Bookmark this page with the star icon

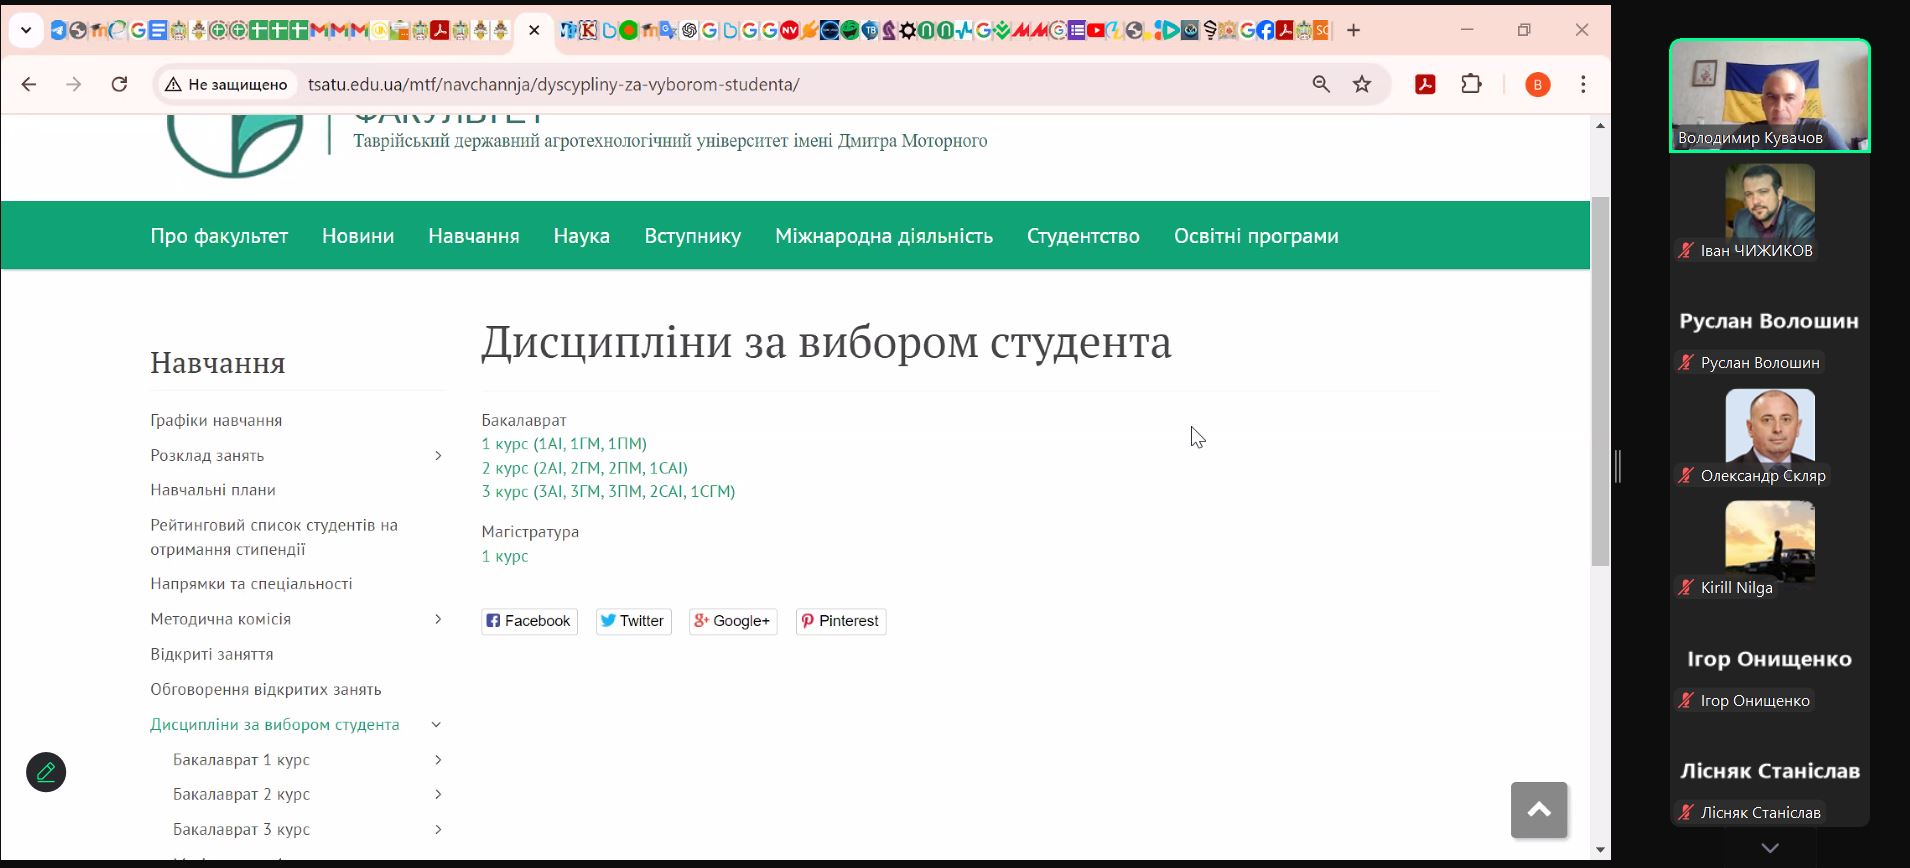1362,84
